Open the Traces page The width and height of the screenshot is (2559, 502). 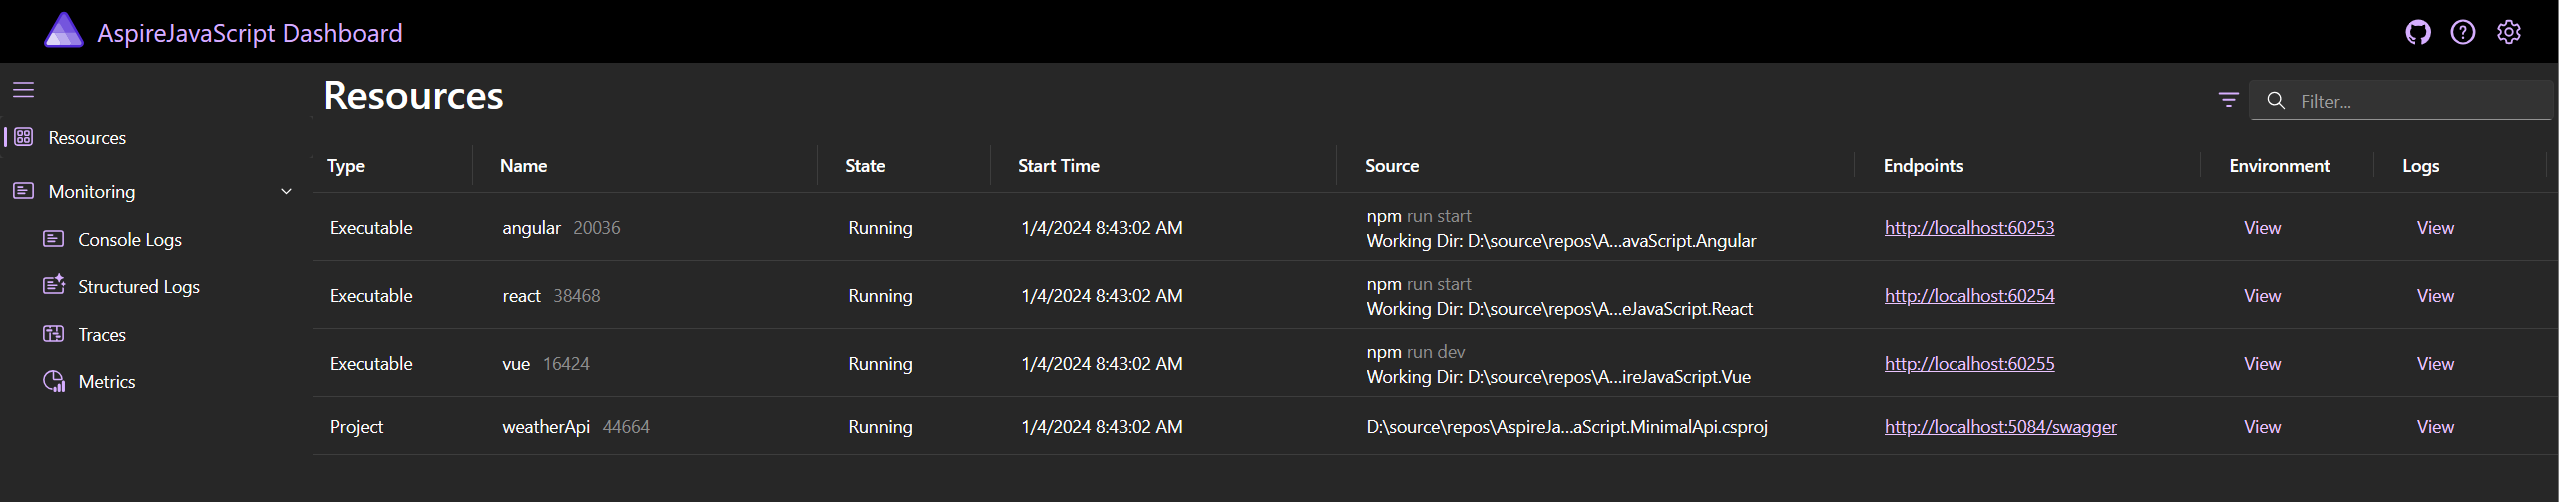102,335
